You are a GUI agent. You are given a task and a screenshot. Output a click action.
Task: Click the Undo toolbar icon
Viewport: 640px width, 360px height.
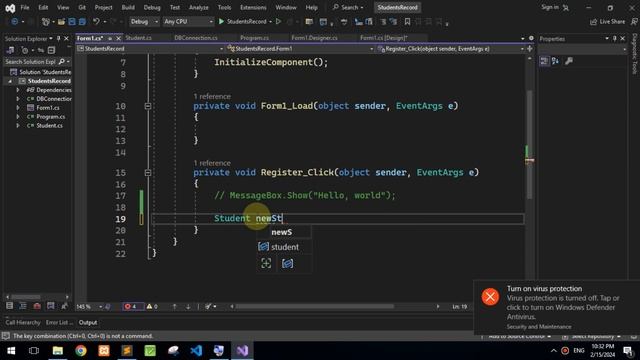point(96,22)
